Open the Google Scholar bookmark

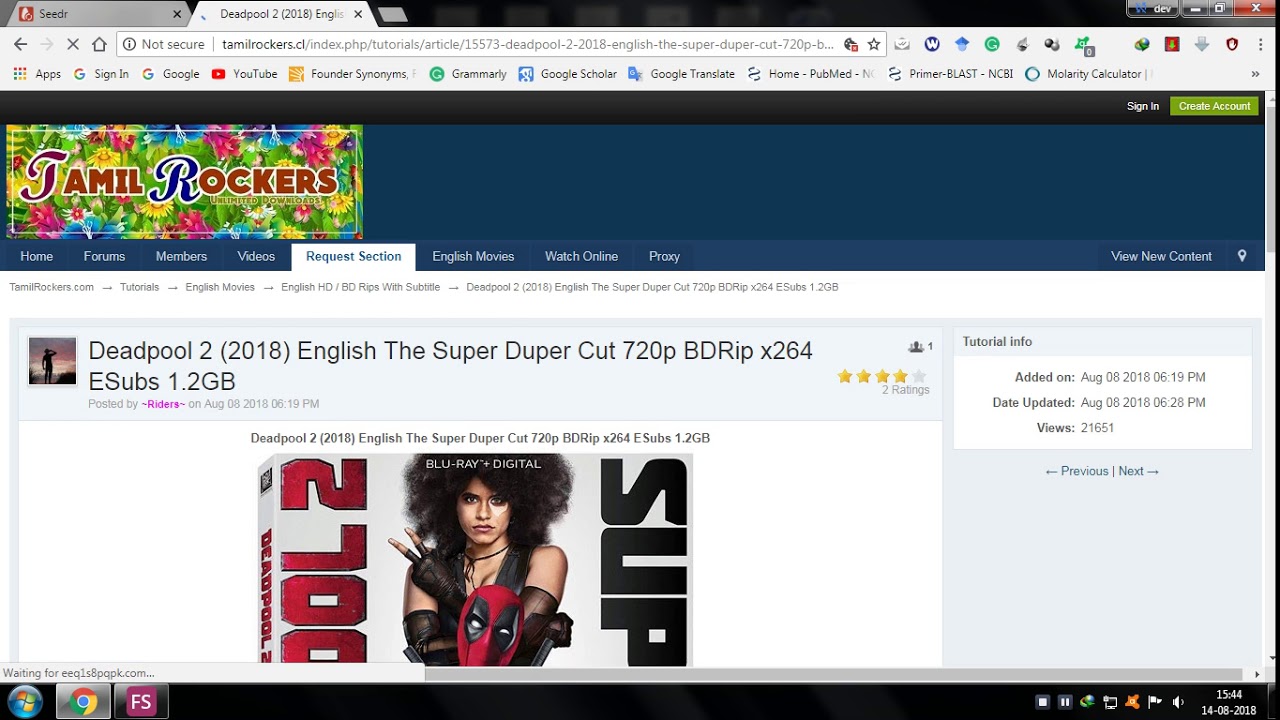(x=567, y=74)
